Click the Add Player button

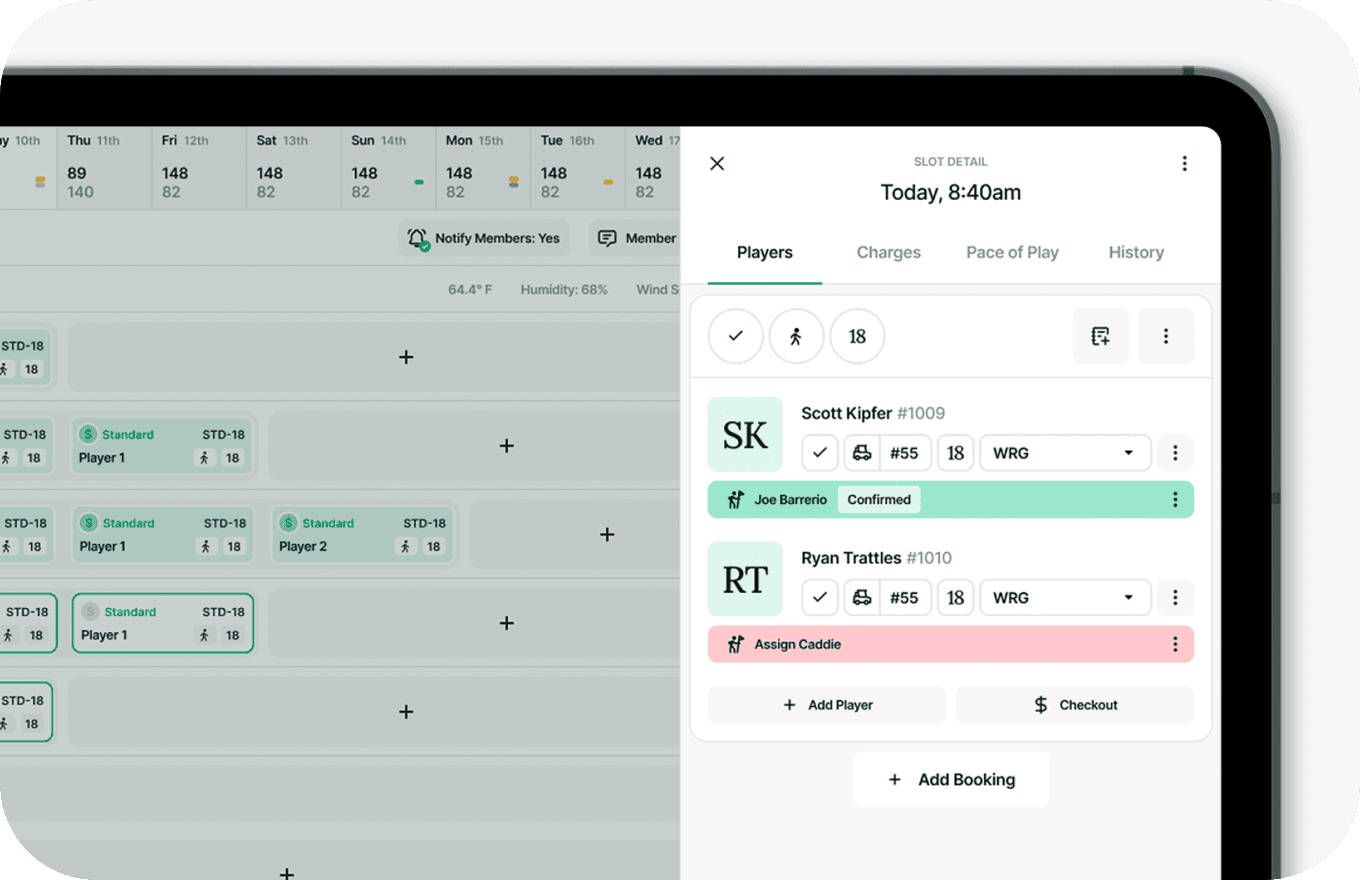826,704
